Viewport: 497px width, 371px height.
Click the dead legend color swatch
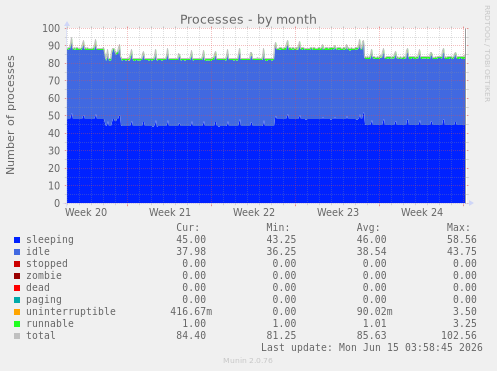17,288
